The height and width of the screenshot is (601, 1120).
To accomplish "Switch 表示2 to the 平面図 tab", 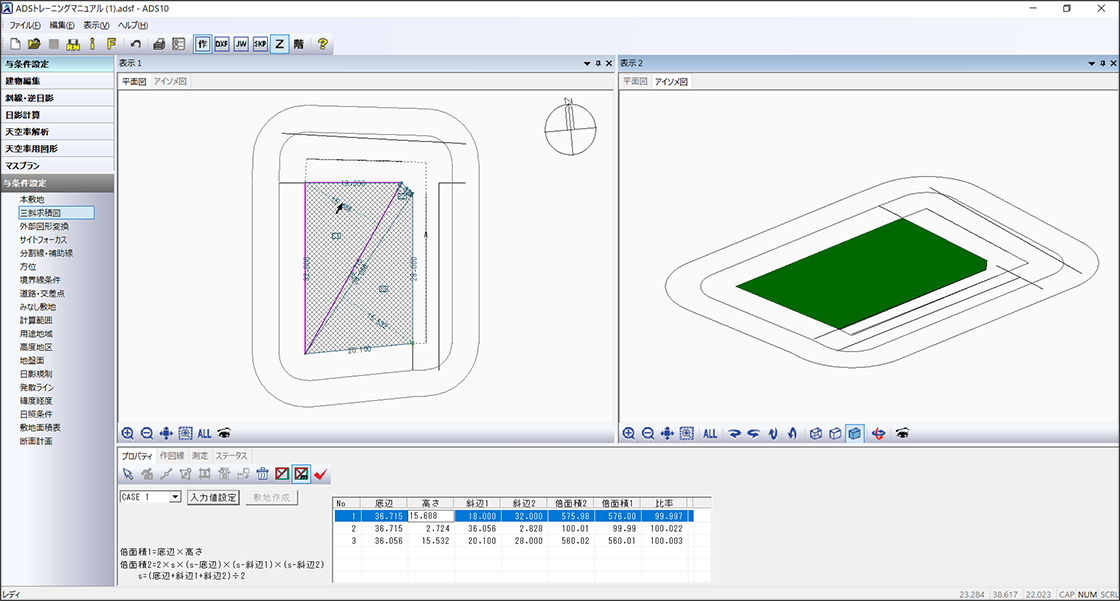I will 634,81.
